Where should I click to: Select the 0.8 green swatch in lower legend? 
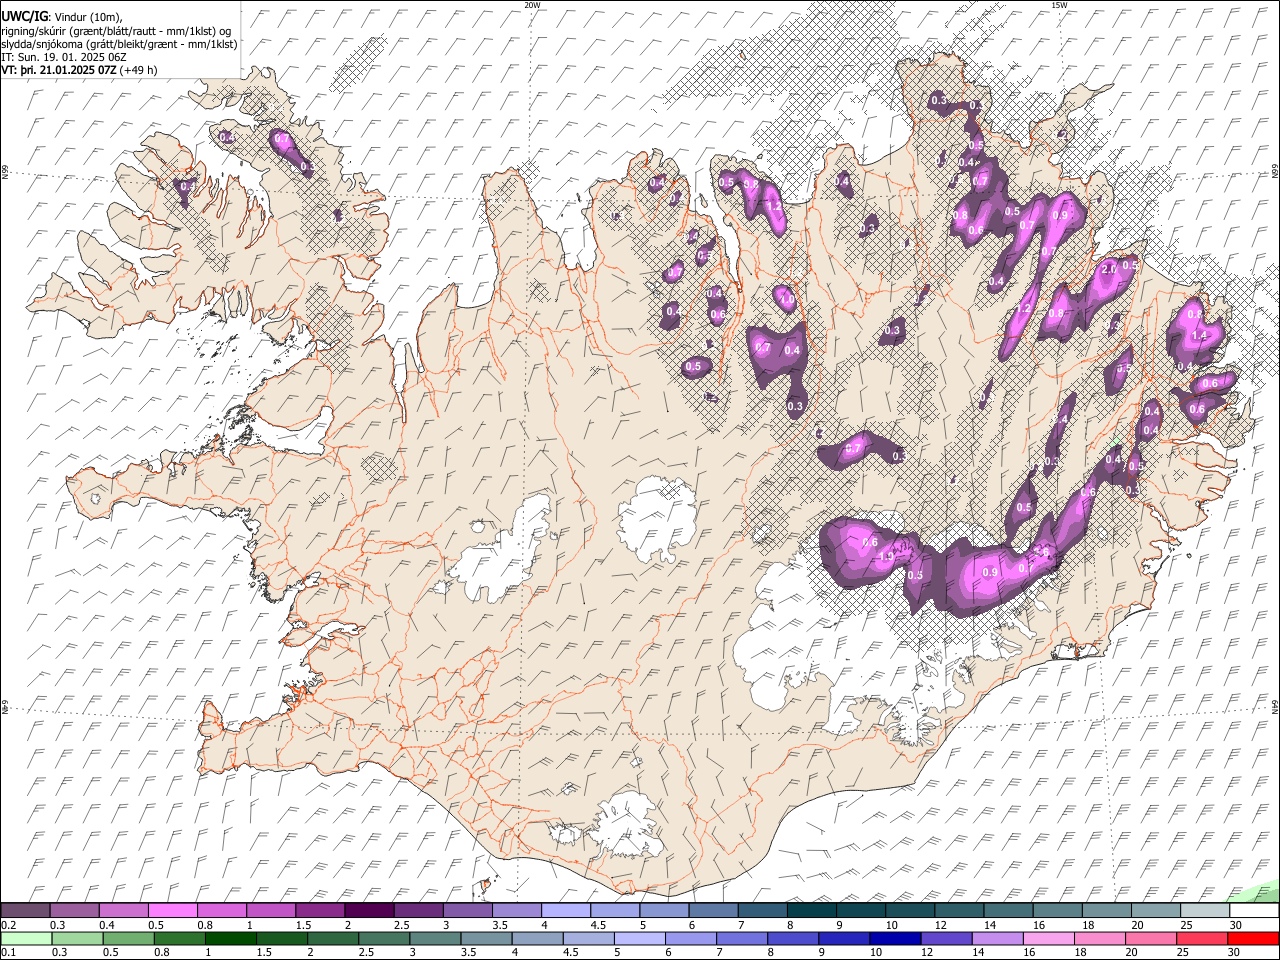[179, 938]
